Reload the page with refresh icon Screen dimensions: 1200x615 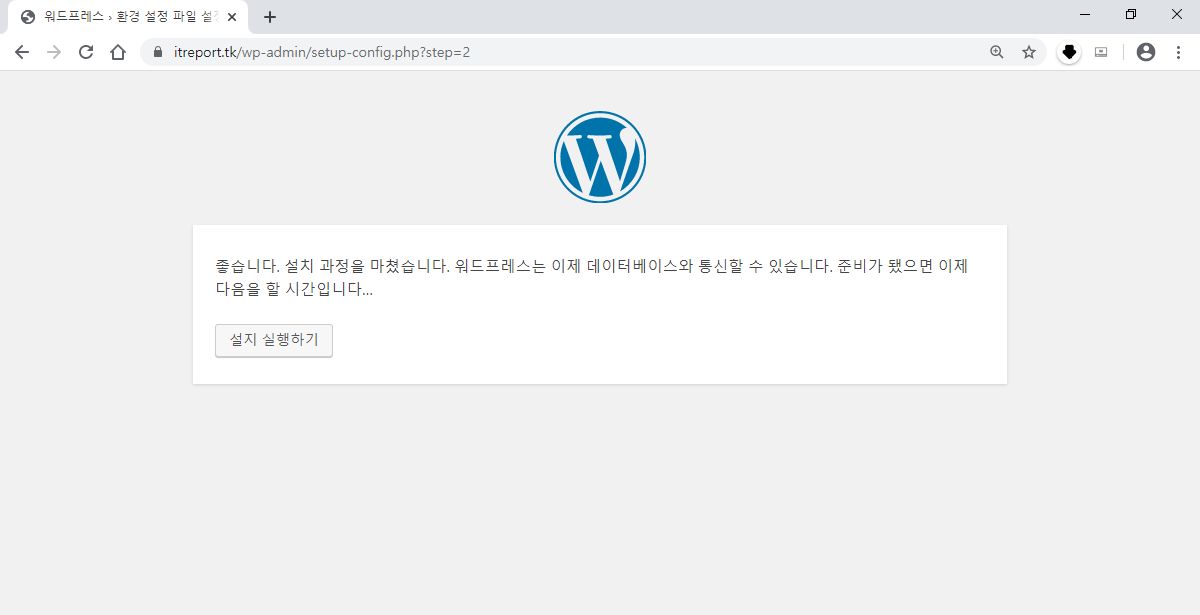(86, 52)
